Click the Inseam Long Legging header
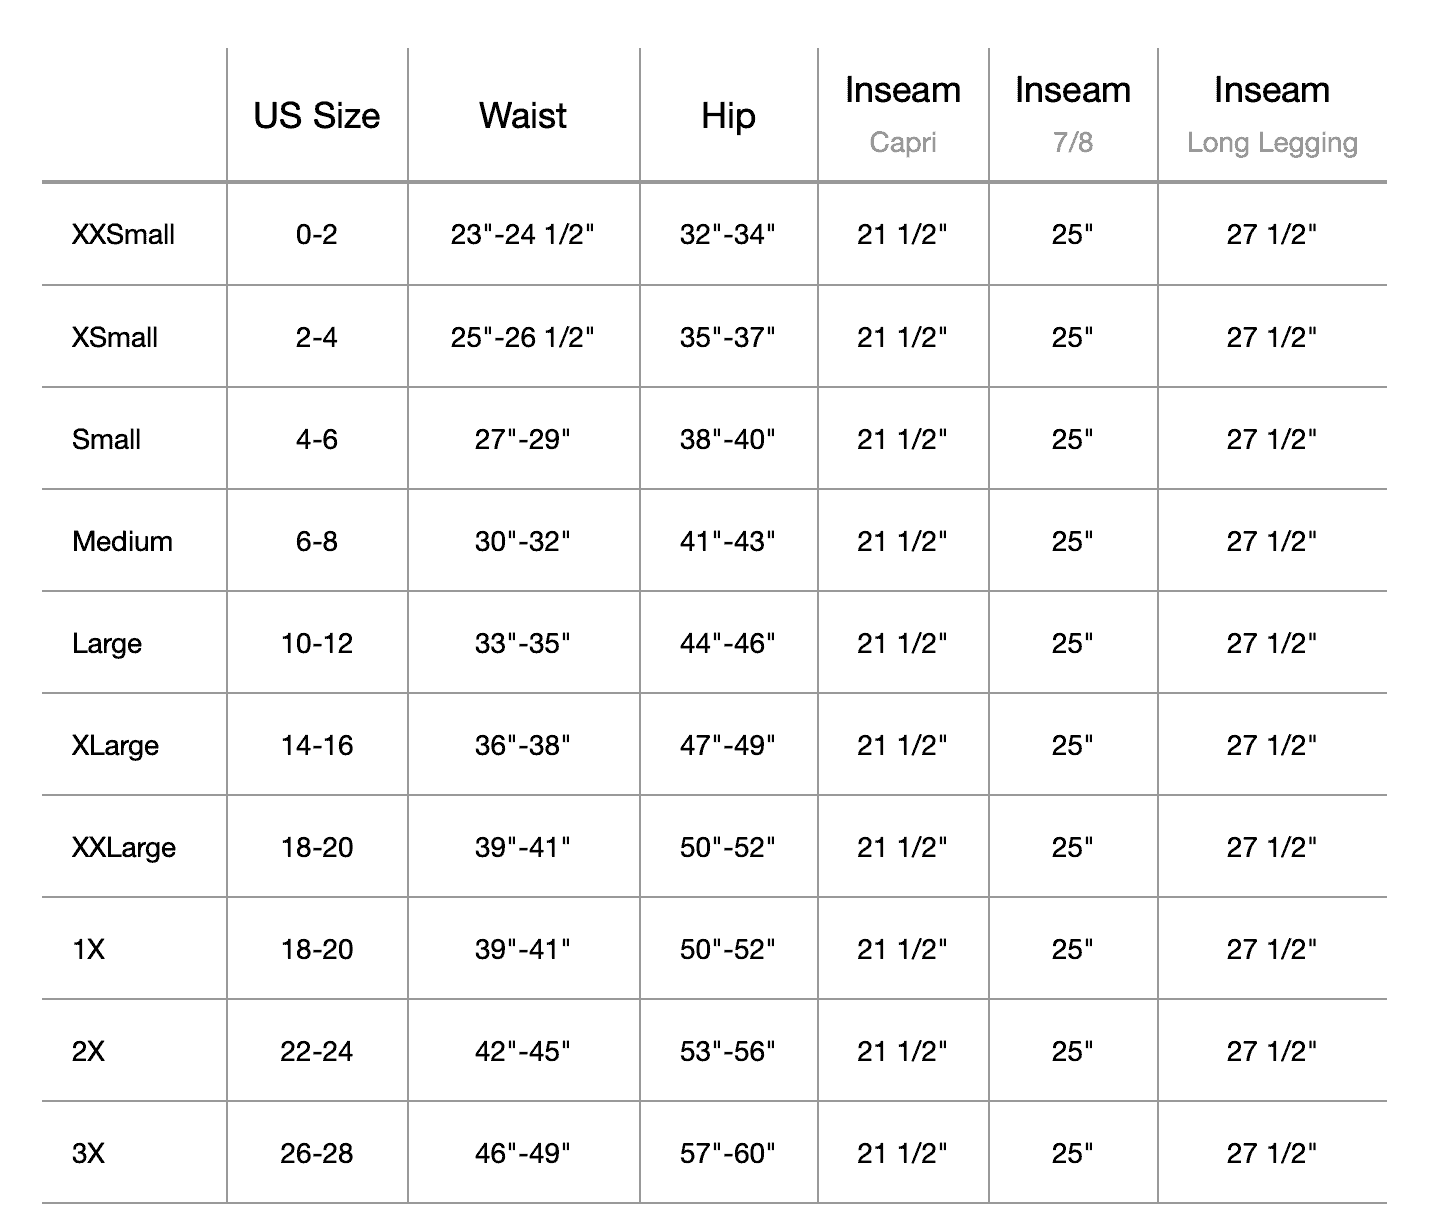This screenshot has height=1220, width=1442. coord(1272,115)
